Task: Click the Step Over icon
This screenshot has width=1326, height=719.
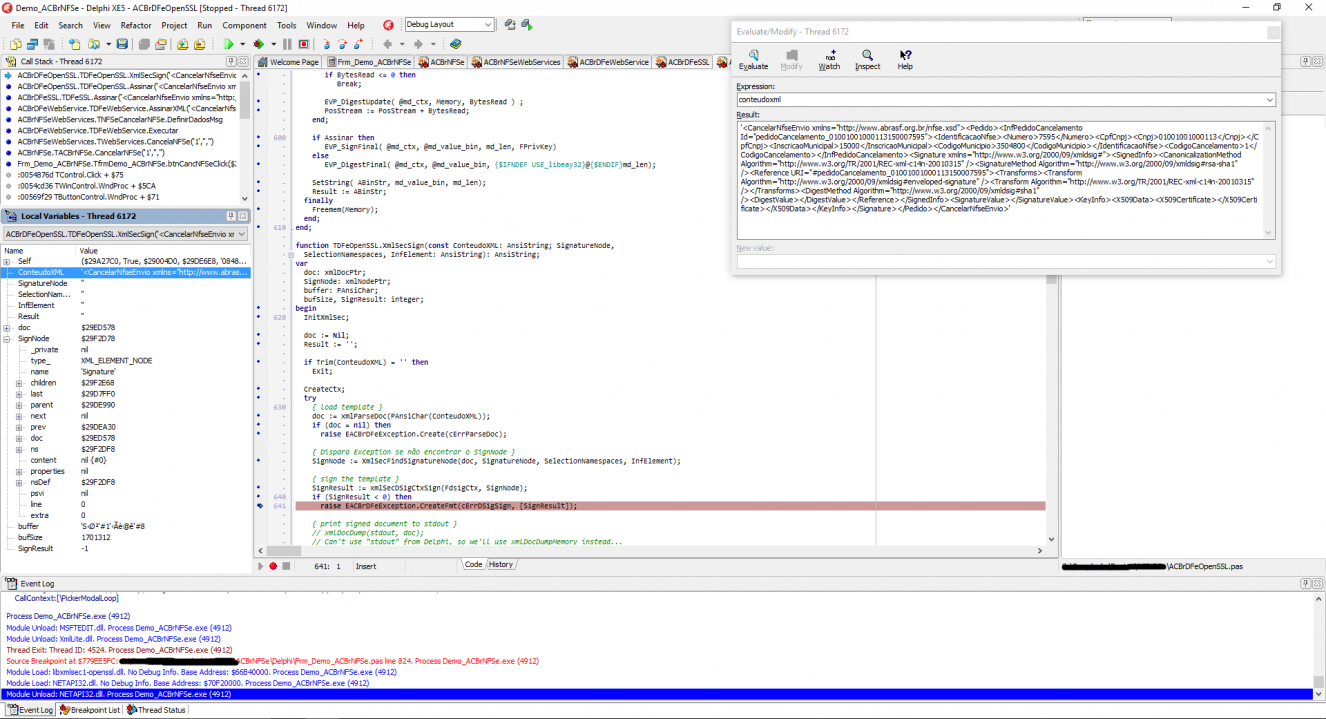Action: tap(342, 44)
